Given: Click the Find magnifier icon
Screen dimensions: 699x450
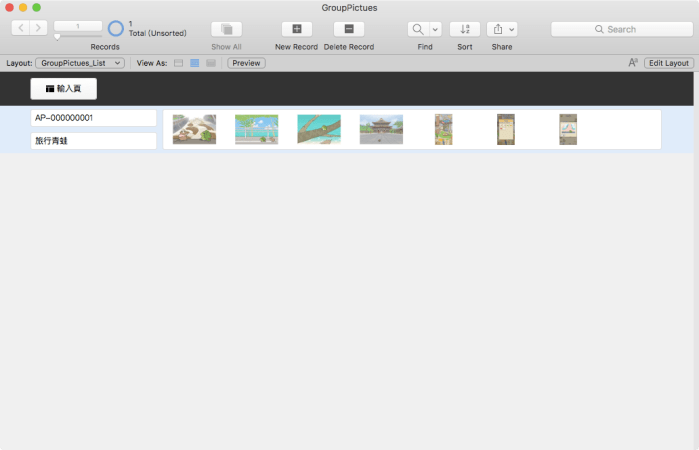Looking at the screenshot, I should 418,29.
